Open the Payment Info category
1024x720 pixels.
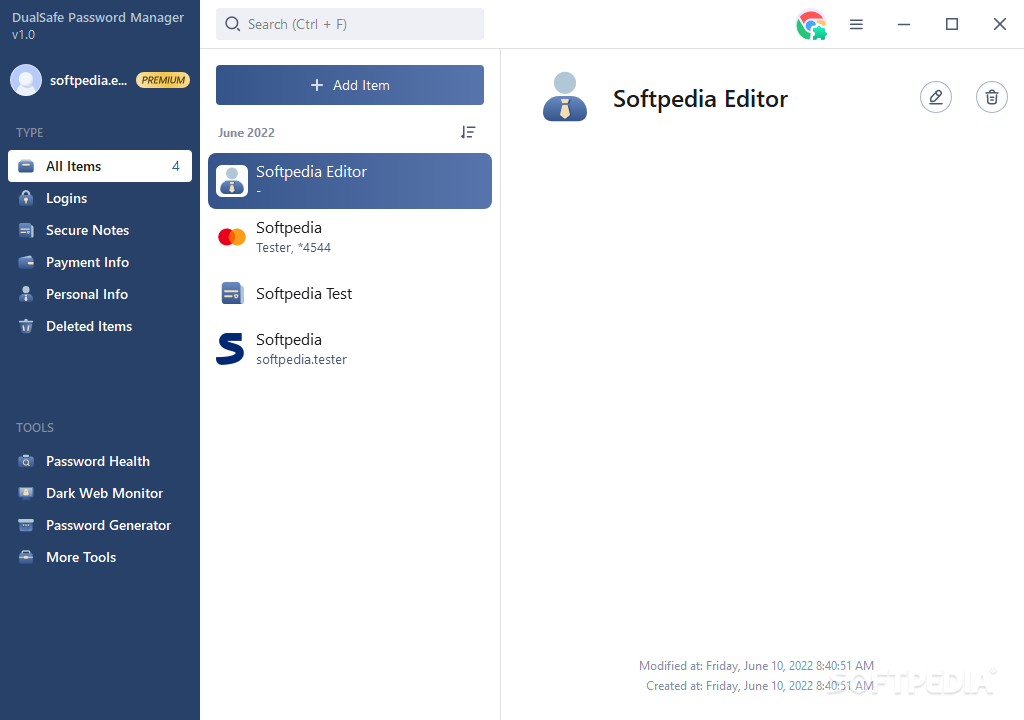[100, 262]
